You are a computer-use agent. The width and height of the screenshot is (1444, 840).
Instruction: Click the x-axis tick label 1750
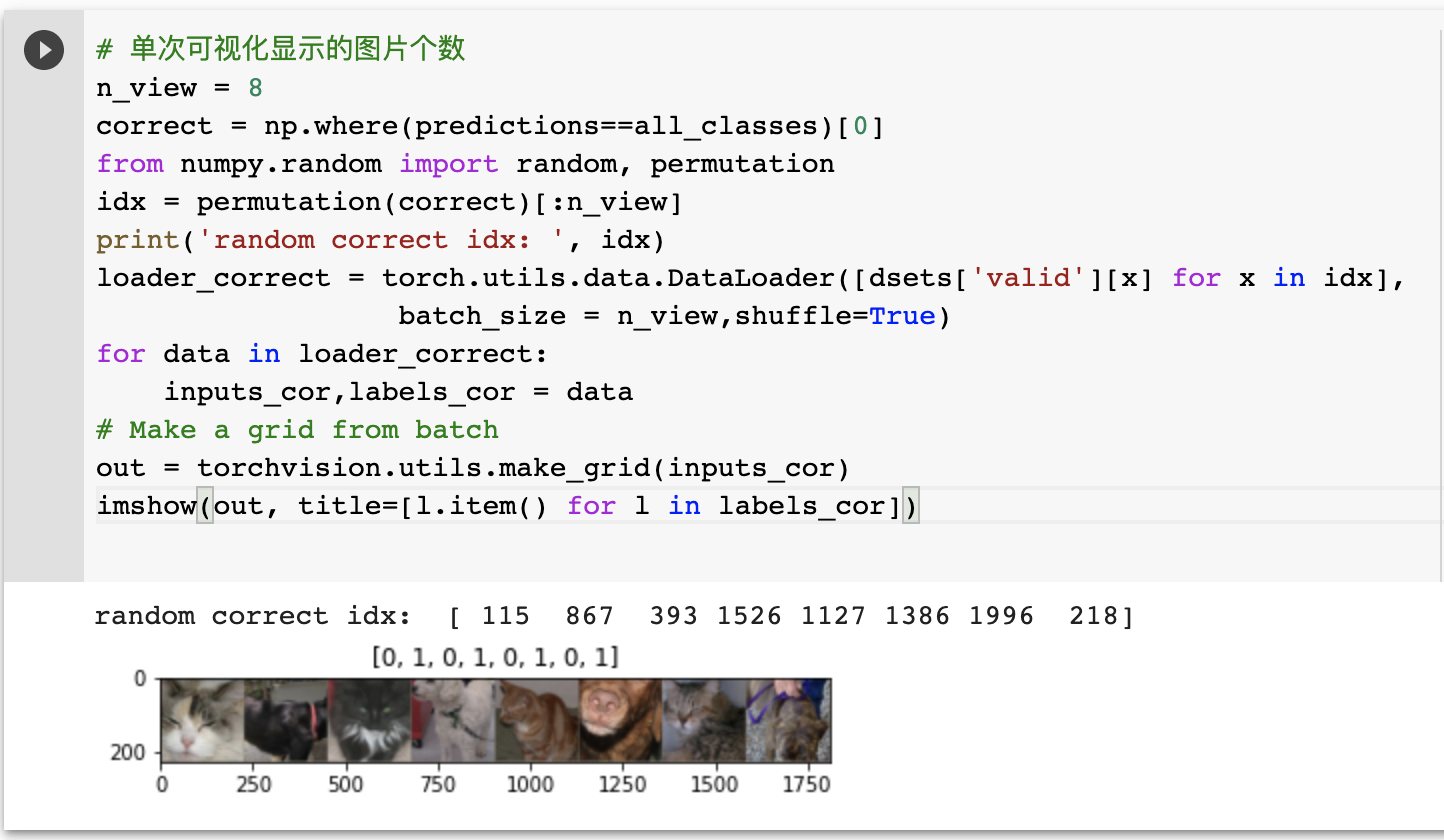pyautogui.click(x=806, y=784)
